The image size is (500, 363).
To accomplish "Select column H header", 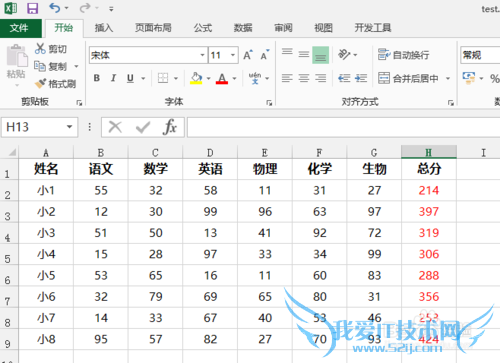I will tap(429, 152).
